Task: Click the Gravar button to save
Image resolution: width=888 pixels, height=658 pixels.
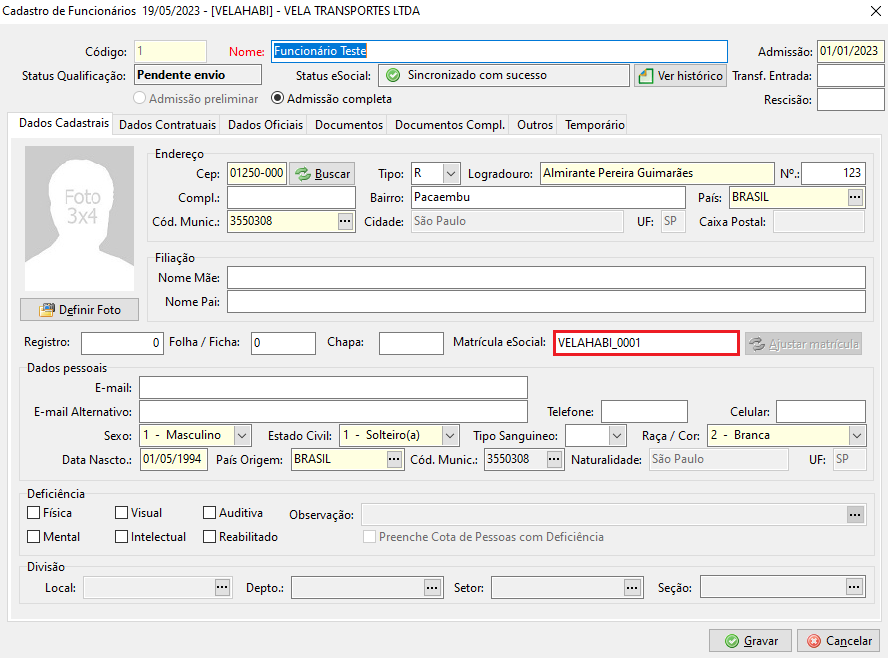Action: tap(751, 640)
